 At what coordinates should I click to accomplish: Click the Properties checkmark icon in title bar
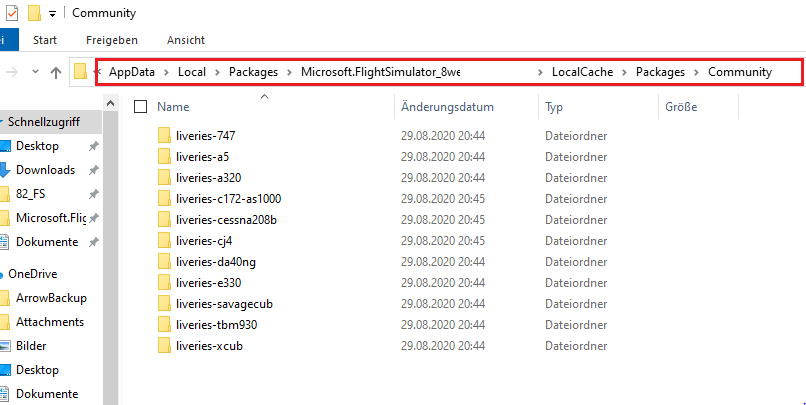[x=11, y=13]
